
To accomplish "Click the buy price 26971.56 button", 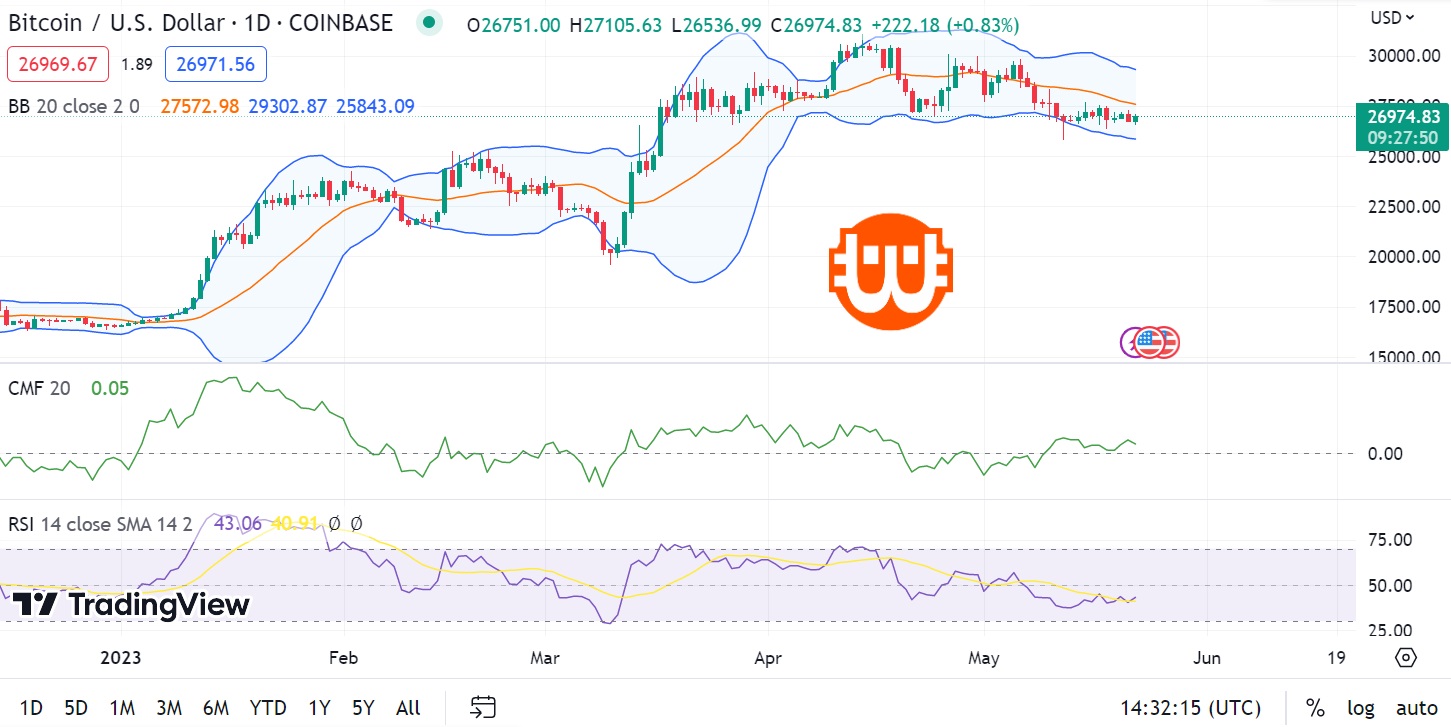I will tap(216, 64).
